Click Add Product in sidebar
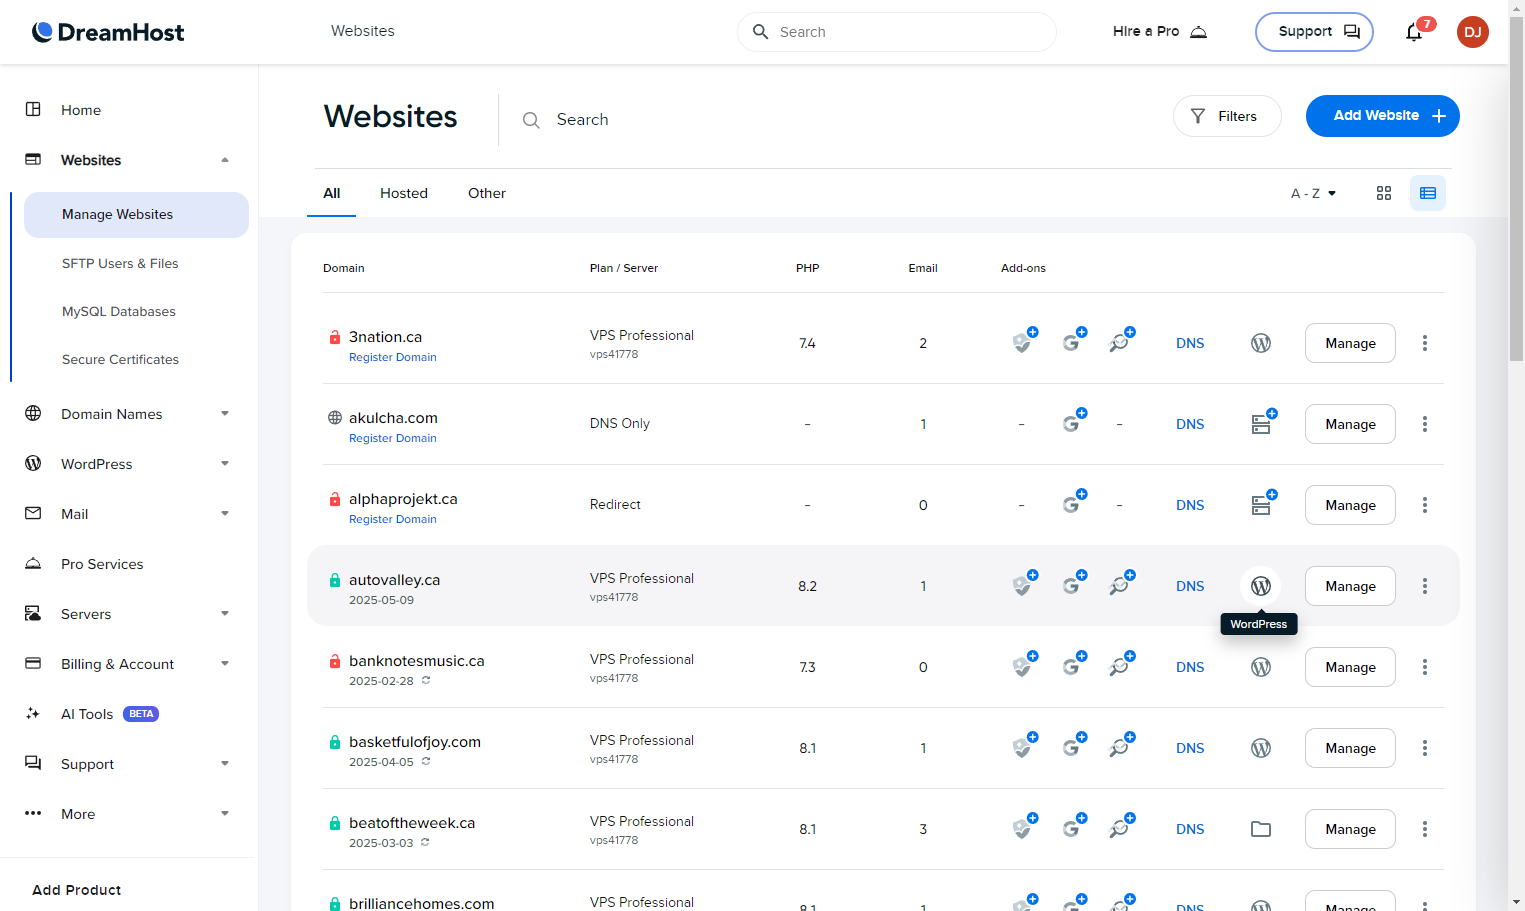 point(77,890)
